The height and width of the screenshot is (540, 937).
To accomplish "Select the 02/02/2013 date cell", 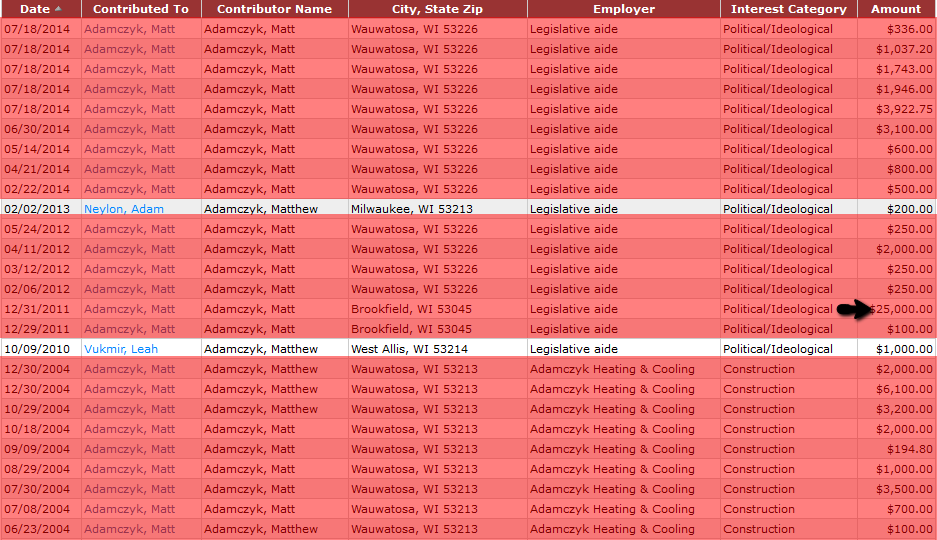I will click(38, 209).
